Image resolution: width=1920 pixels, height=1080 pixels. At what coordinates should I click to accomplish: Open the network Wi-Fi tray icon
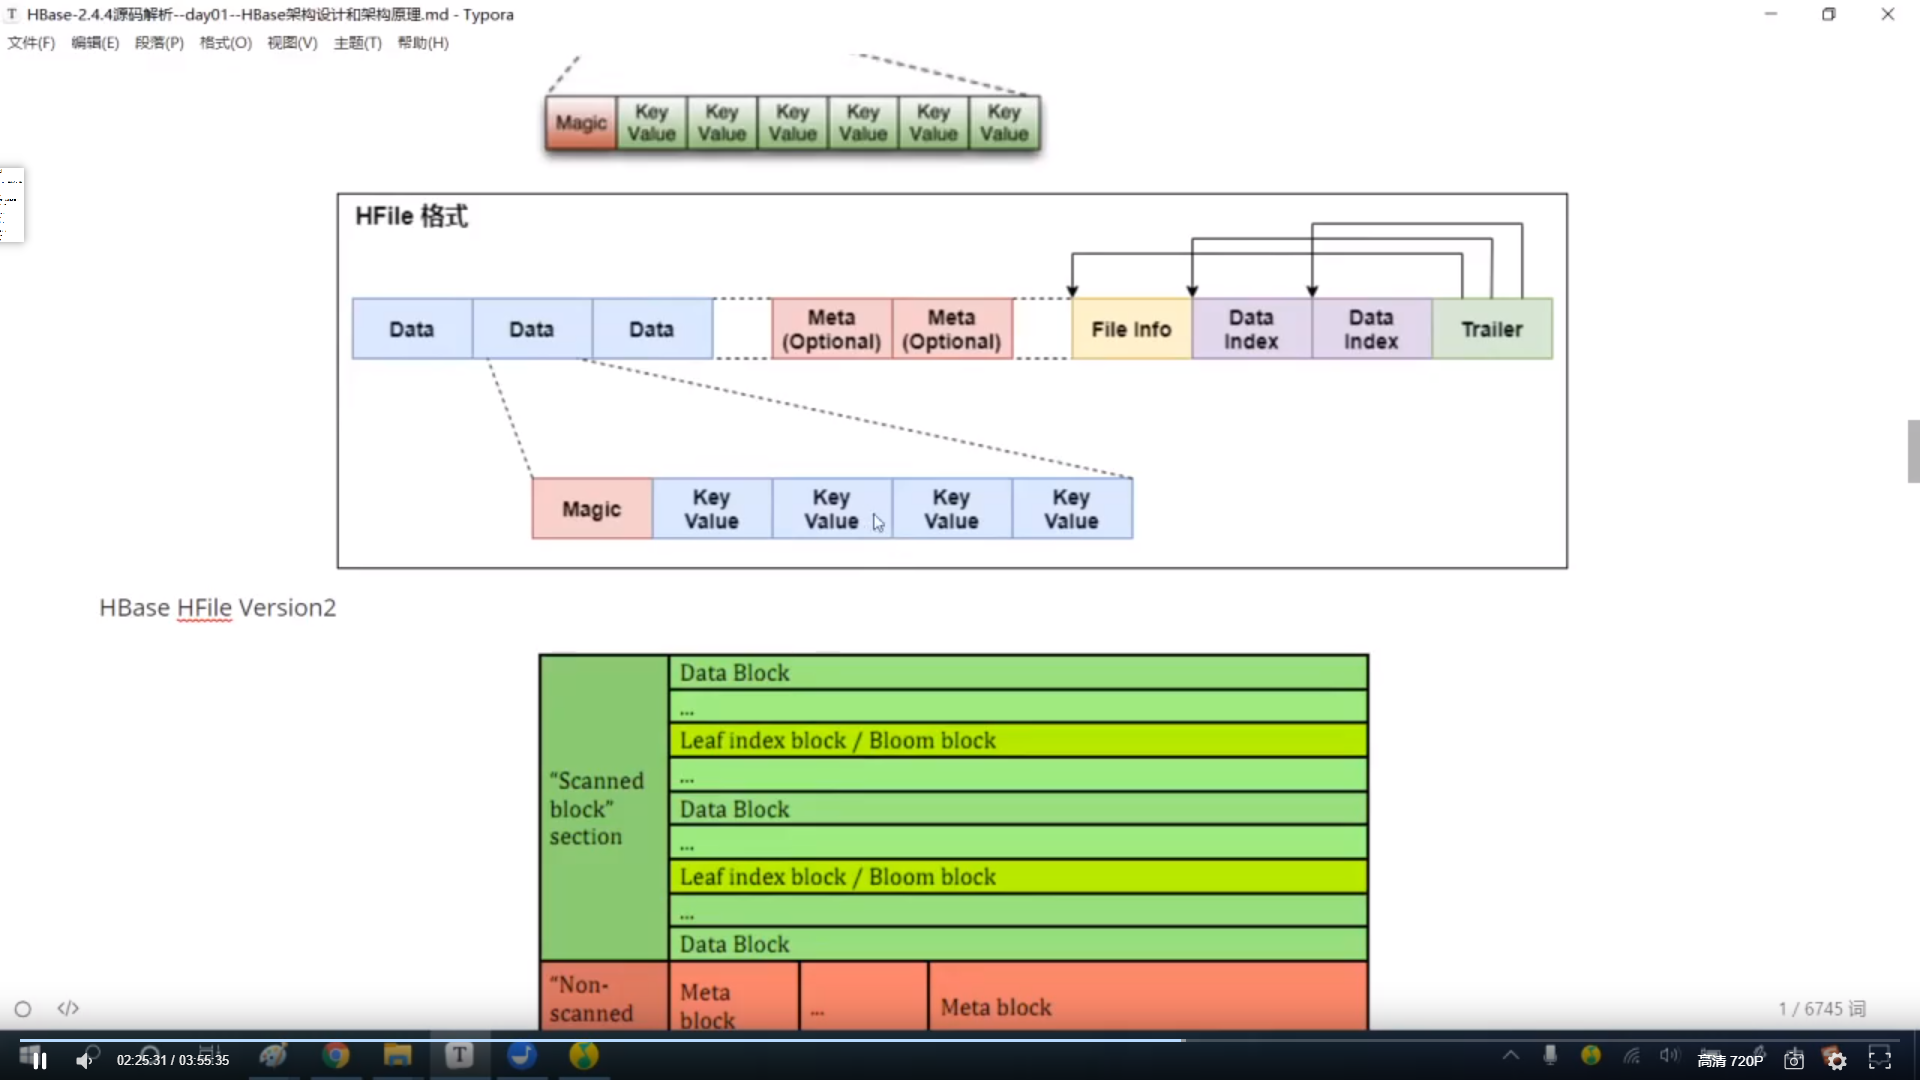(x=1631, y=1055)
